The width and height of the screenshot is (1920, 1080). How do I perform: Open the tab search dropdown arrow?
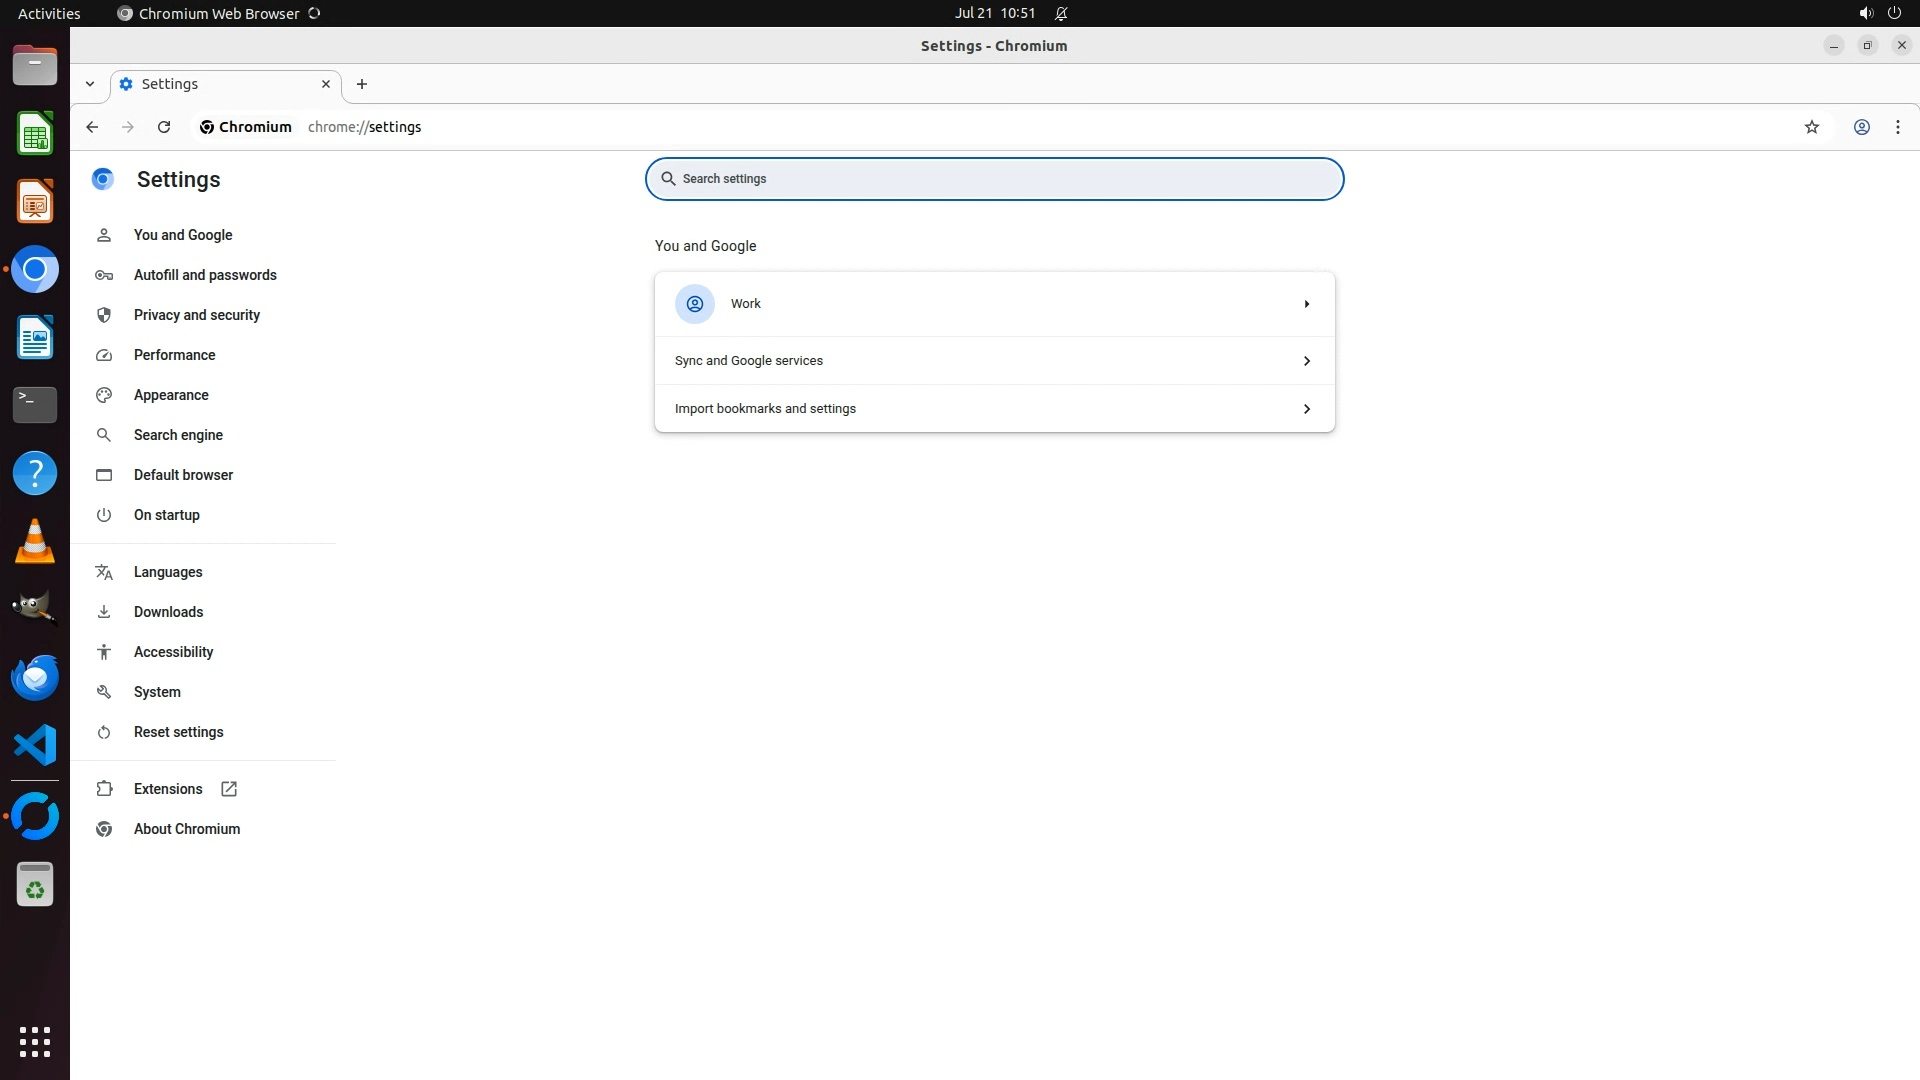click(x=90, y=84)
